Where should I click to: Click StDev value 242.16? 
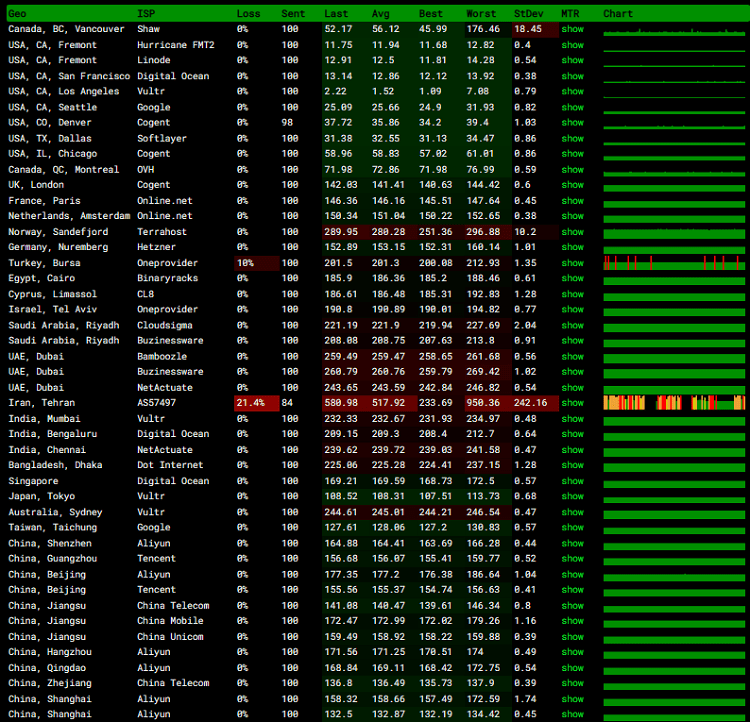(x=535, y=403)
